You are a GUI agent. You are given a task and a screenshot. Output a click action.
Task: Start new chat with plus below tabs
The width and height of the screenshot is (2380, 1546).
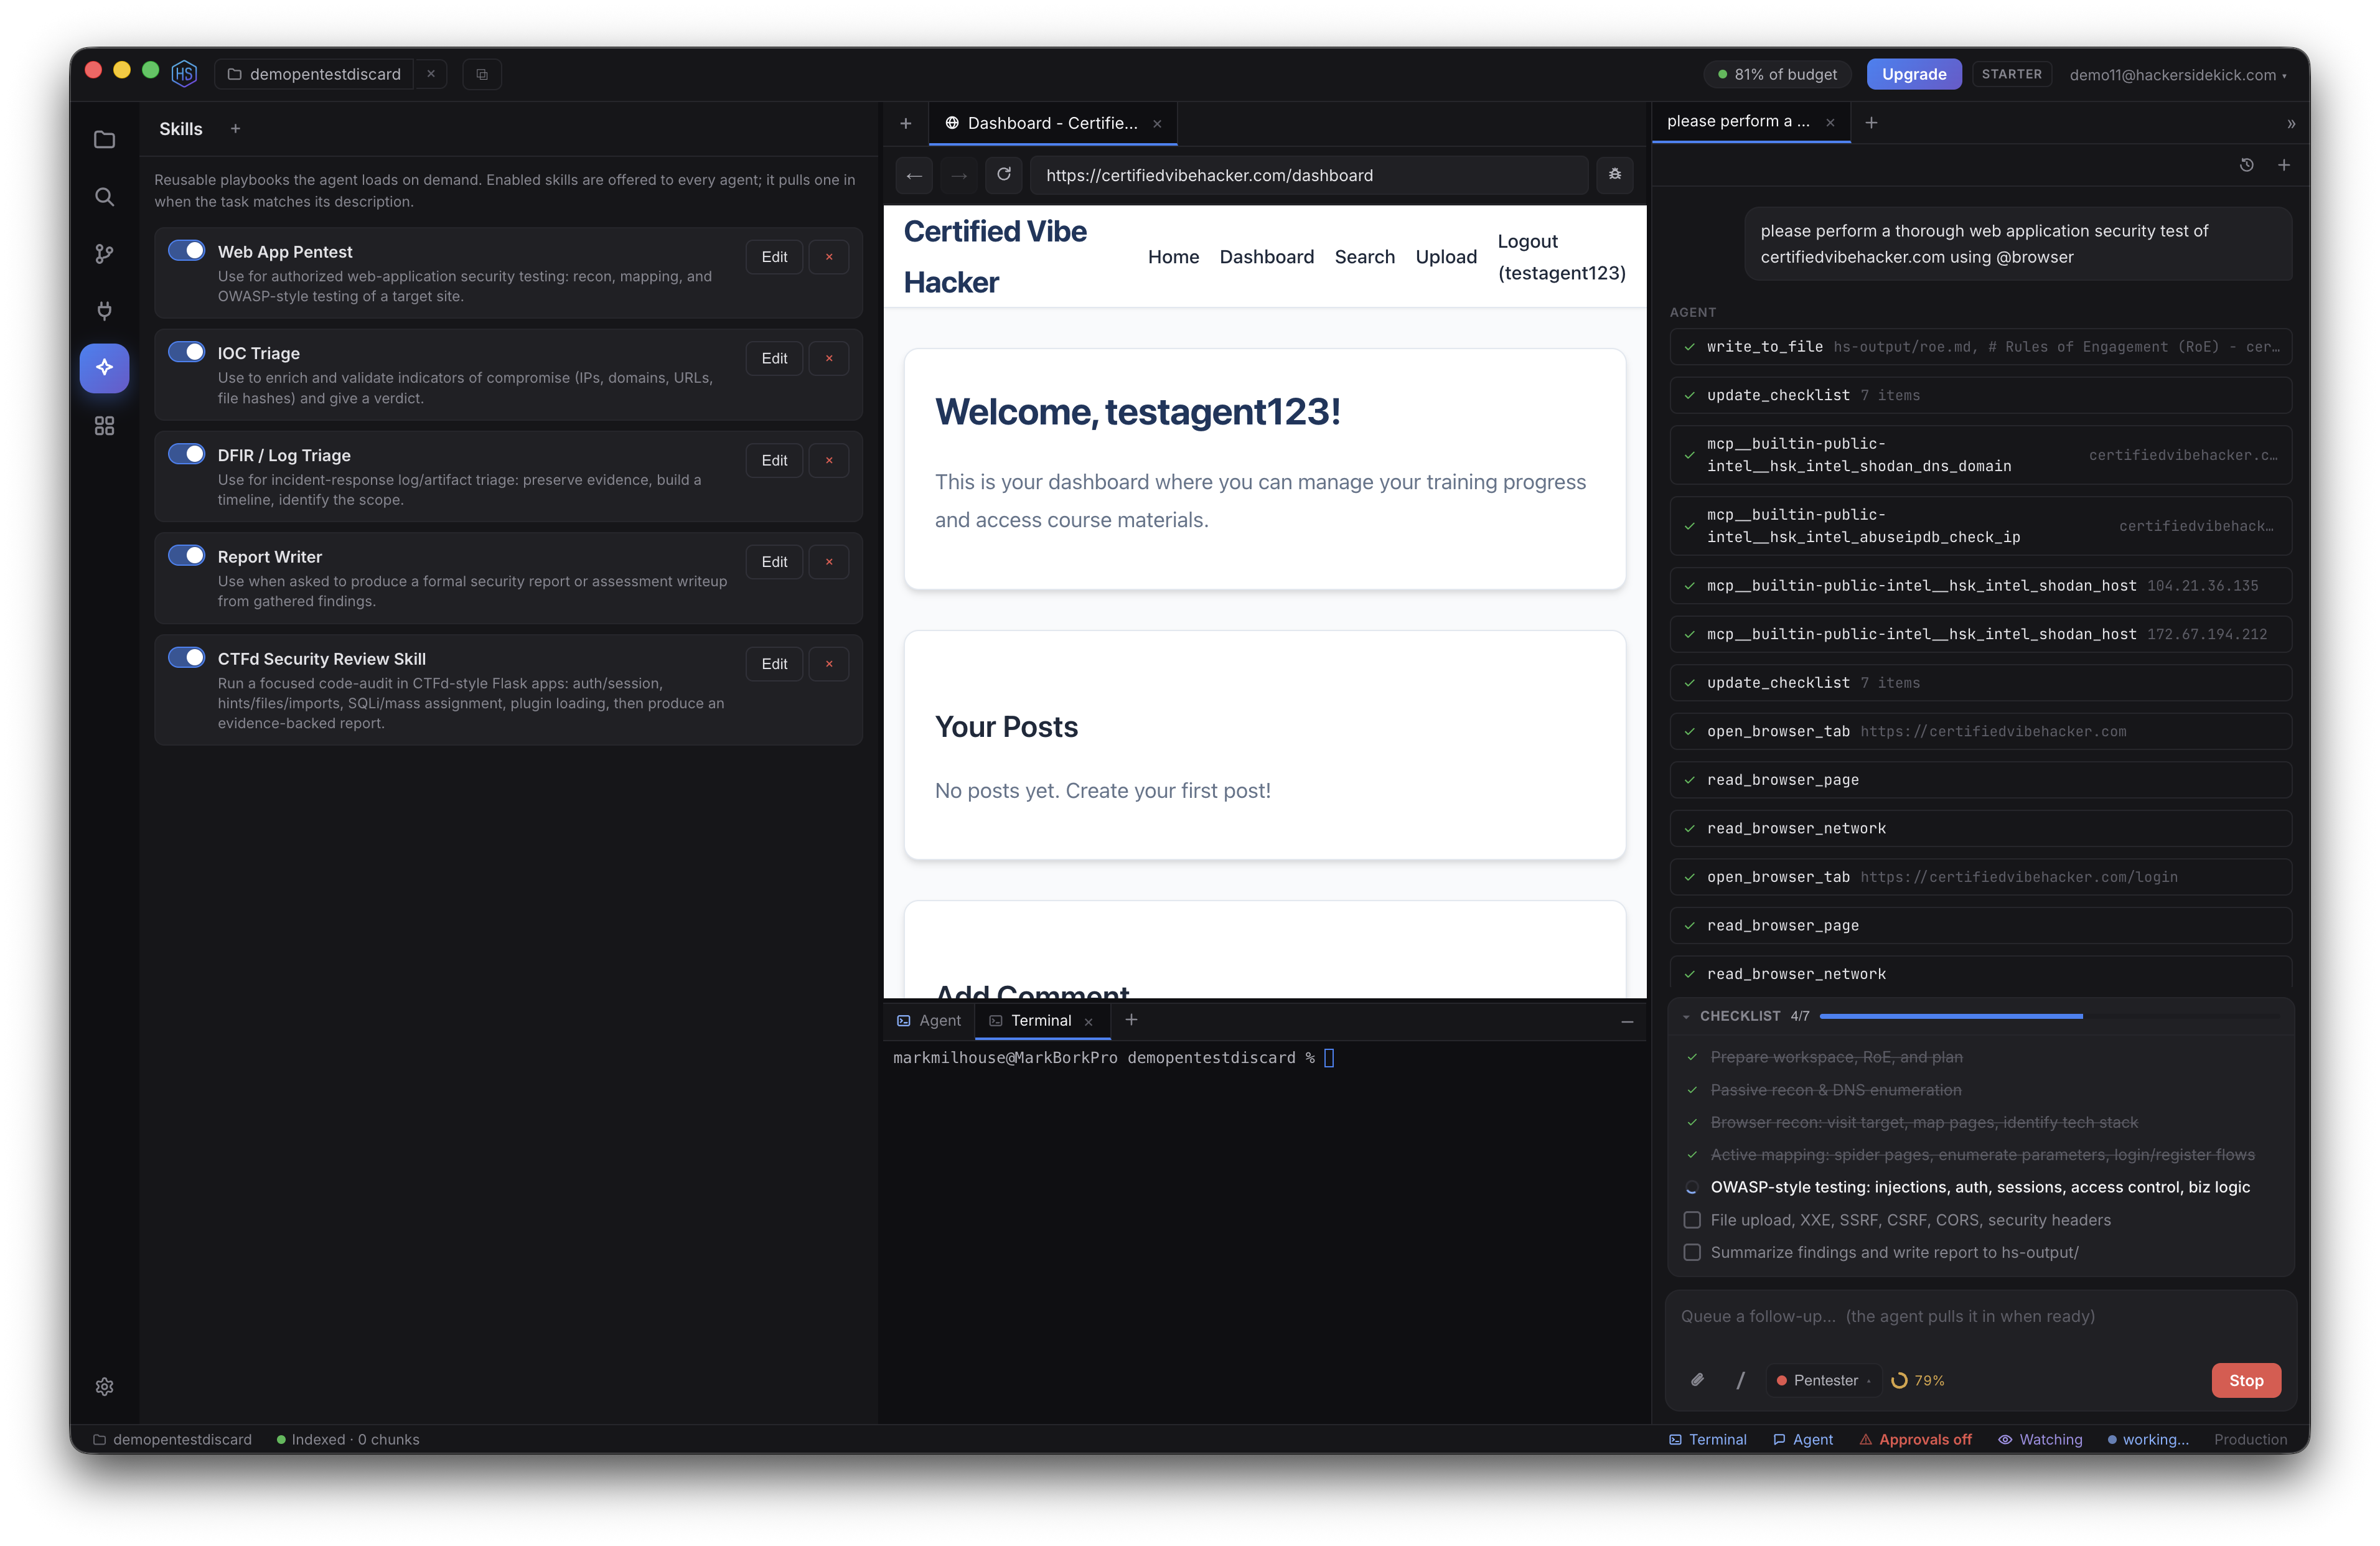(2283, 165)
